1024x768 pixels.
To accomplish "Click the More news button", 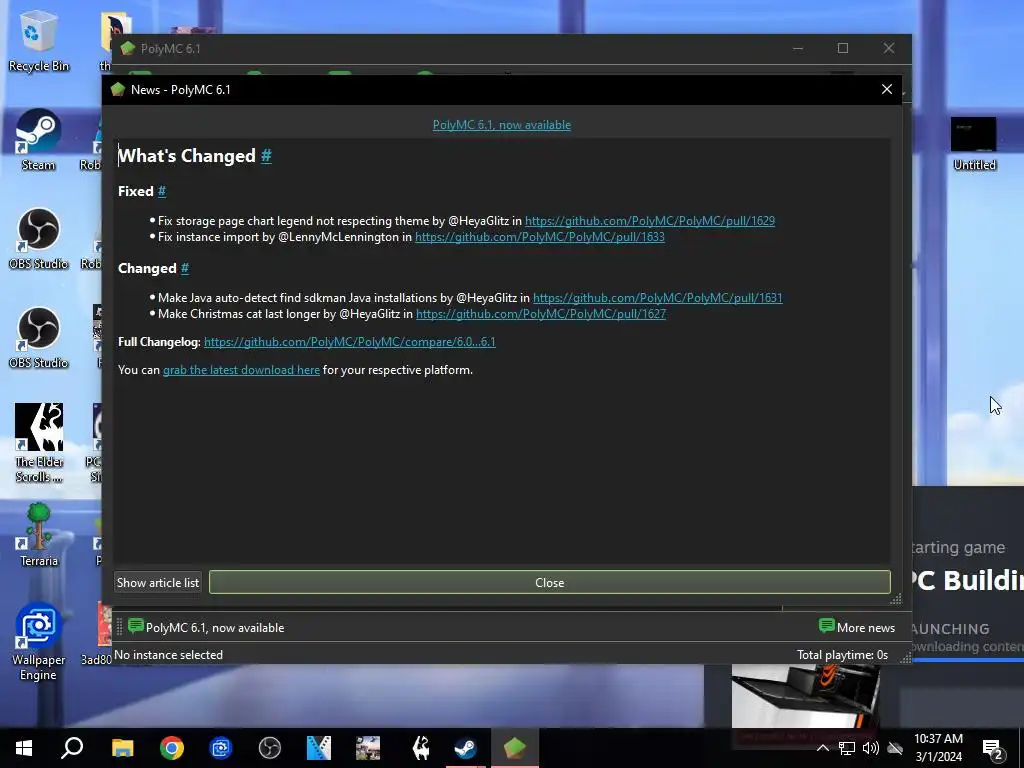I will (857, 627).
